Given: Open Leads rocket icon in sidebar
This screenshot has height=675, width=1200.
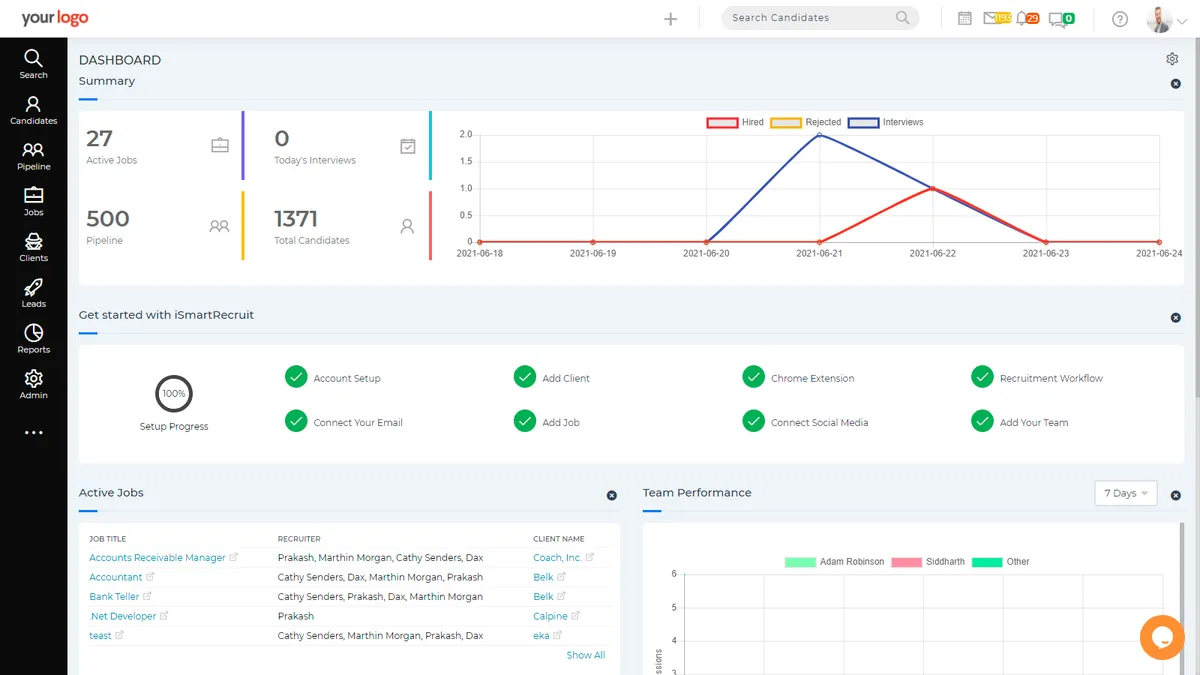Looking at the screenshot, I should coord(33,286).
